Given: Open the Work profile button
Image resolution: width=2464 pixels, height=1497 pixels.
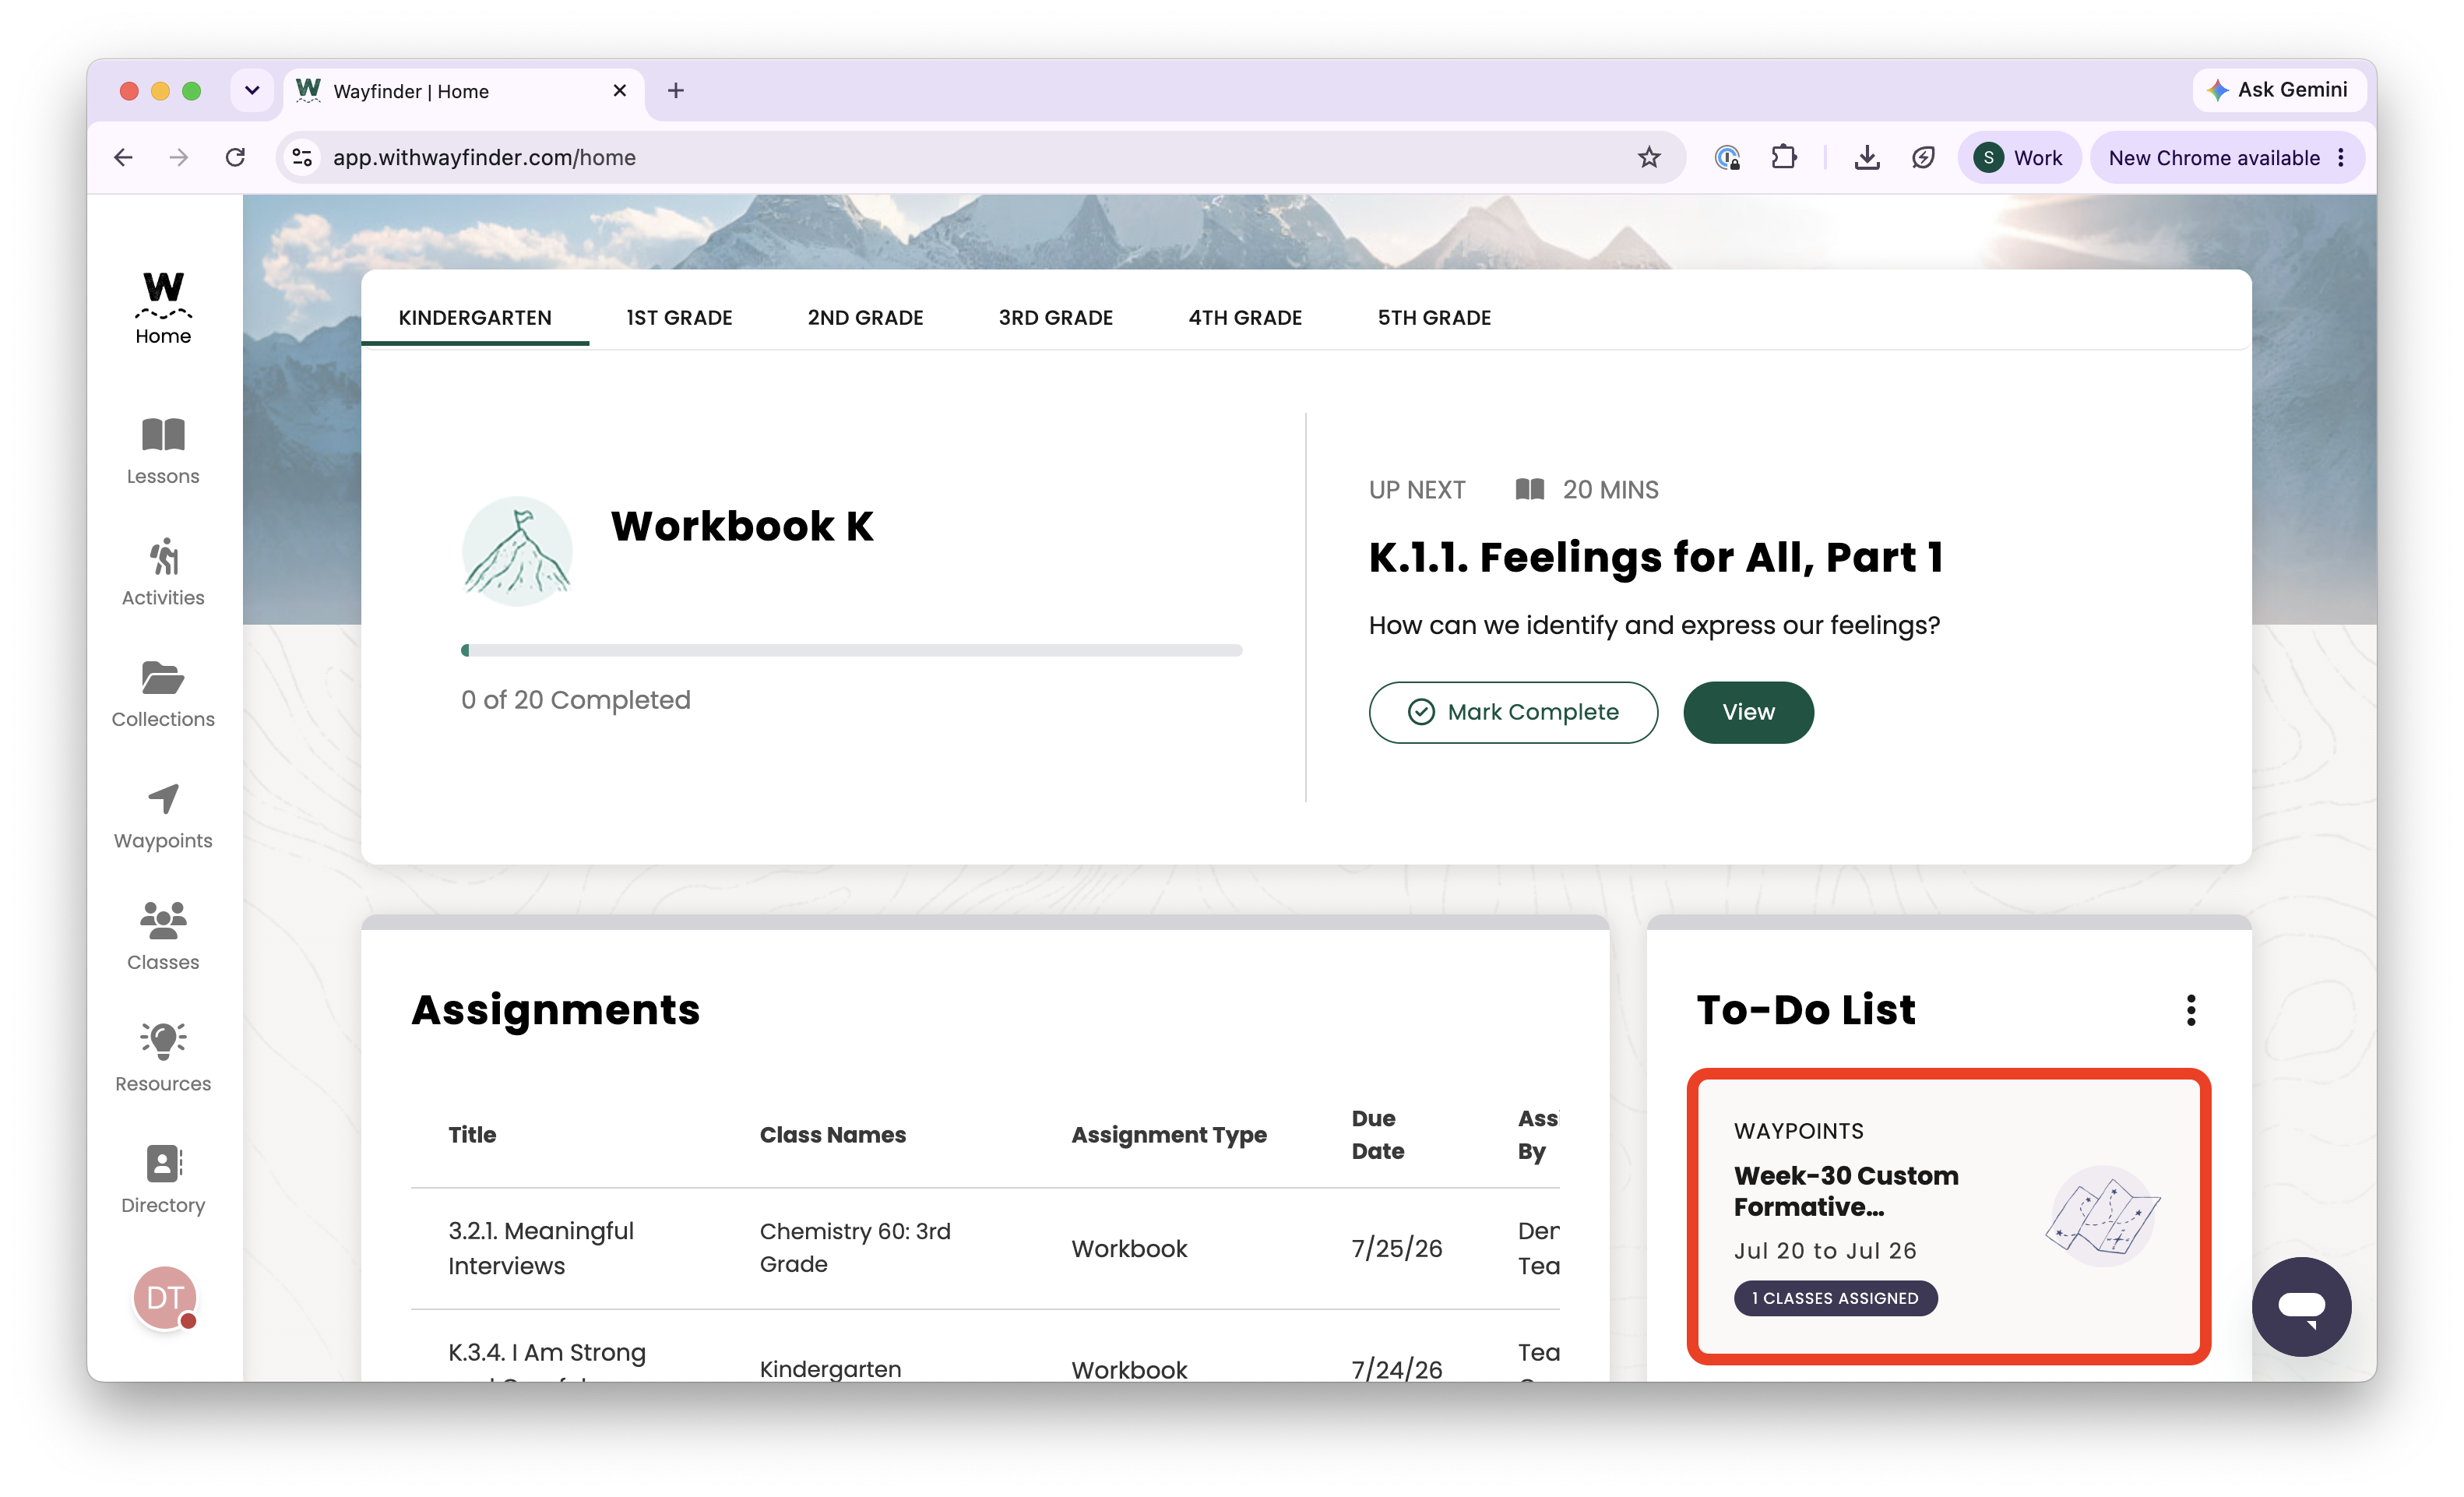Looking at the screenshot, I should pos(2019,157).
